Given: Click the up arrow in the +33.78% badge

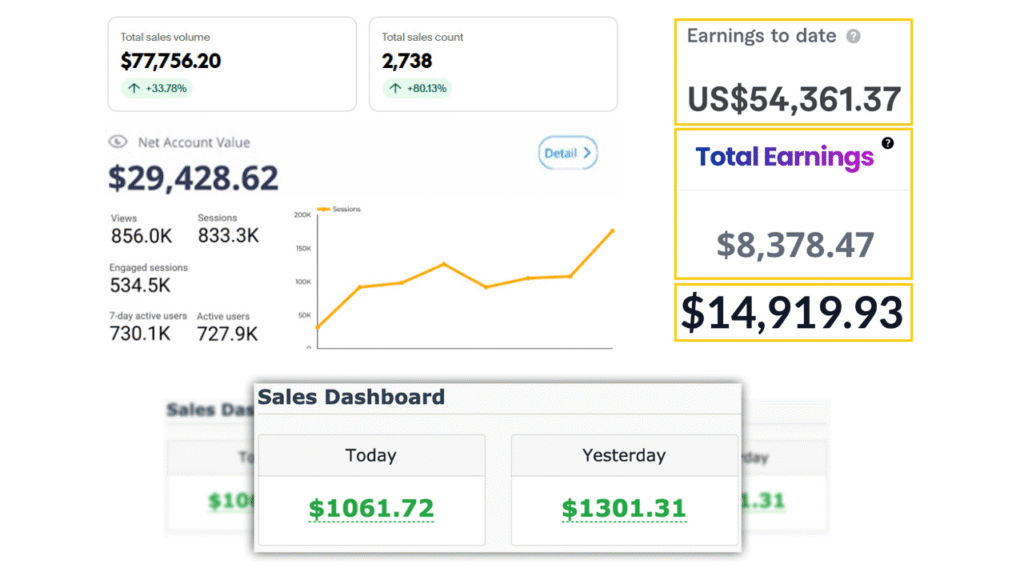Looking at the screenshot, I should pos(134,88).
